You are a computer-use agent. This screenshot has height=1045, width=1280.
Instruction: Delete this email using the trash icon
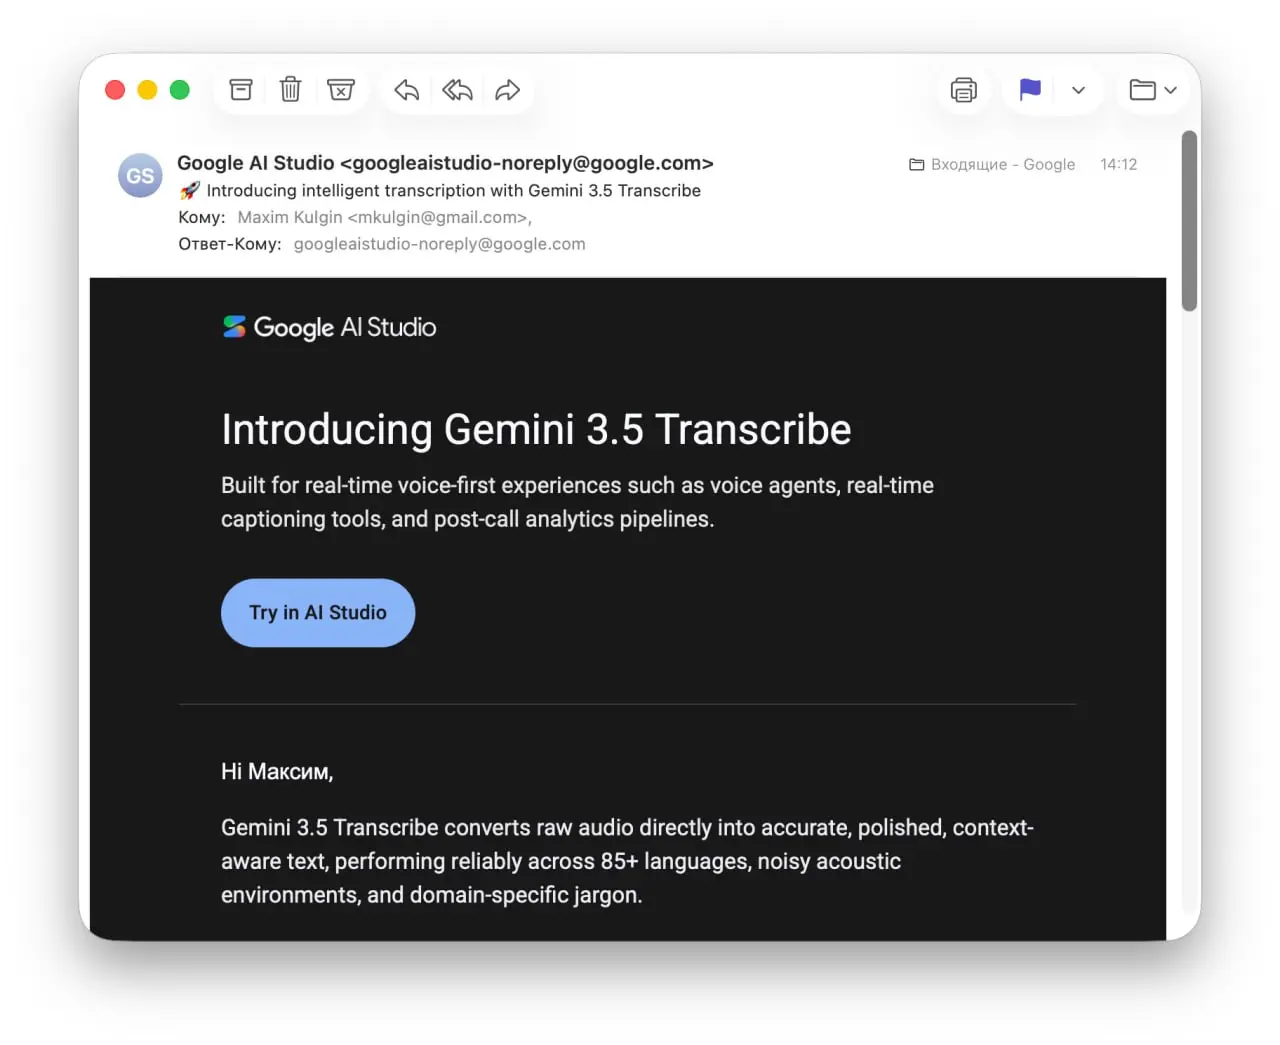coord(290,90)
